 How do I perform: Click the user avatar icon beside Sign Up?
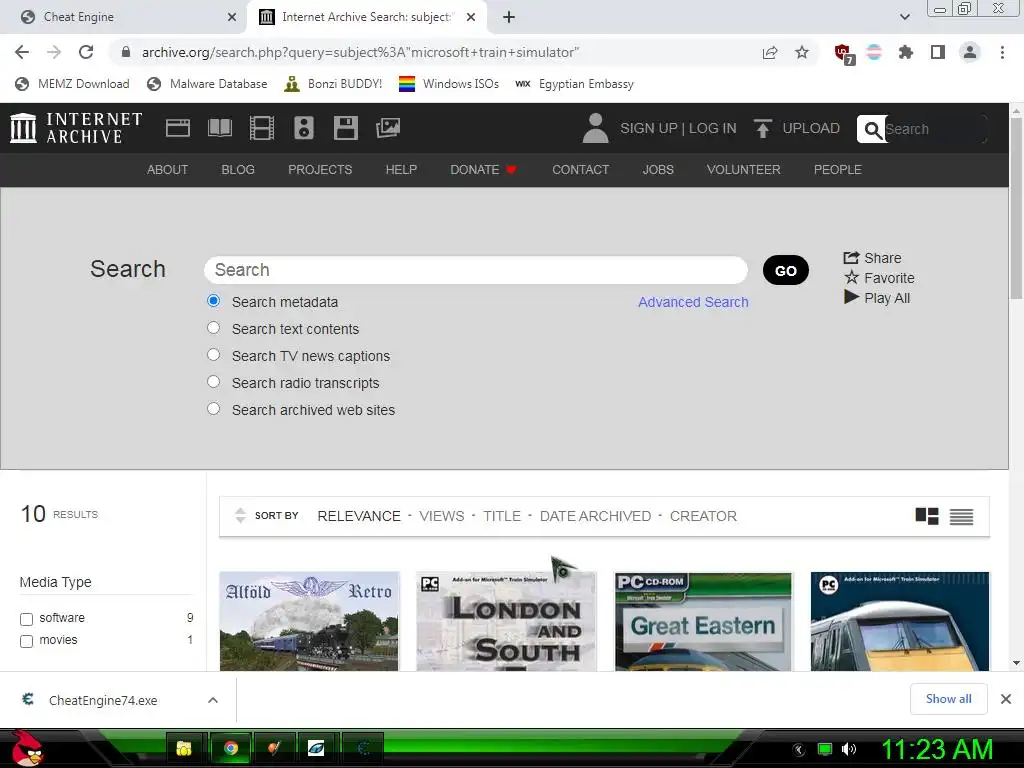coord(595,128)
